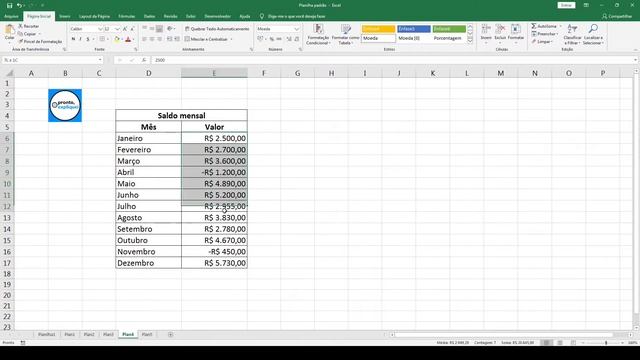Toggle center text horizontally

click(152, 39)
